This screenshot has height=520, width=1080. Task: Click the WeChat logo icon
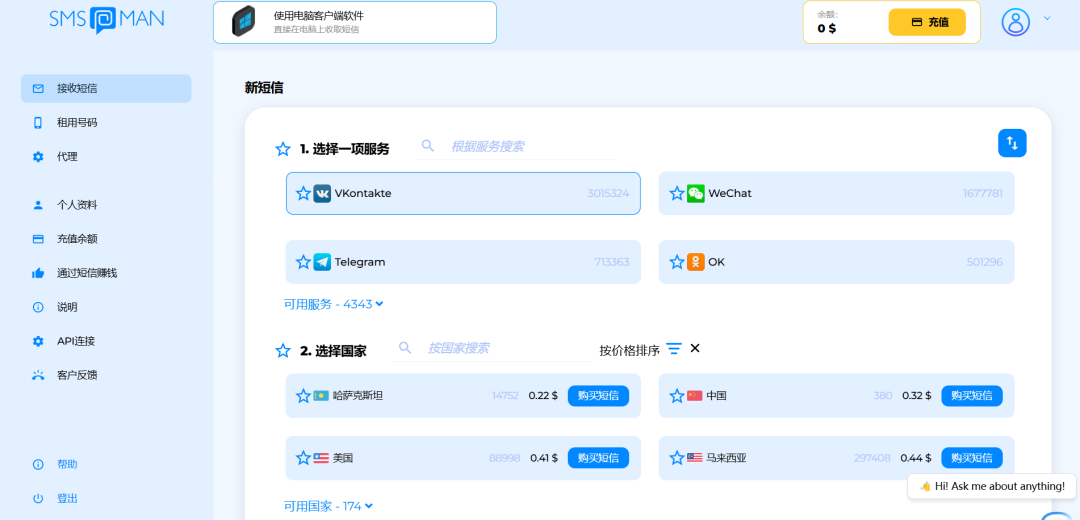(x=696, y=193)
